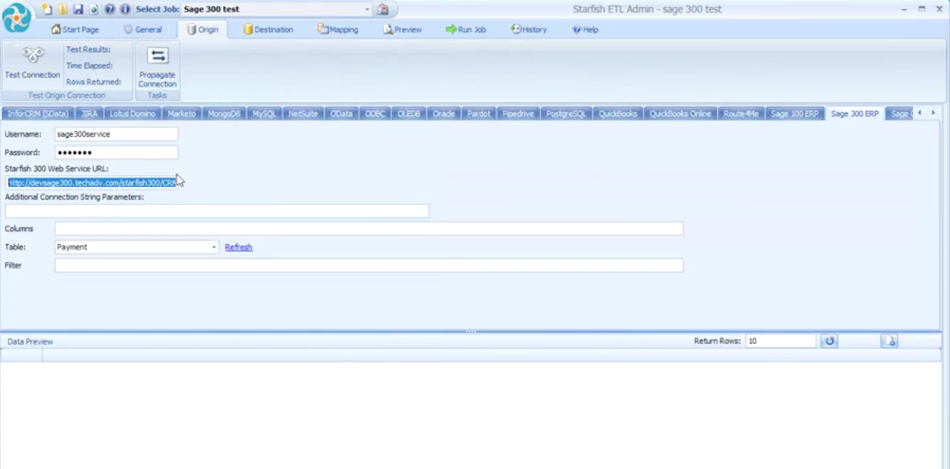Viewport: 950px width, 469px height.
Task: Click the Refresh link next to Table
Action: point(239,247)
